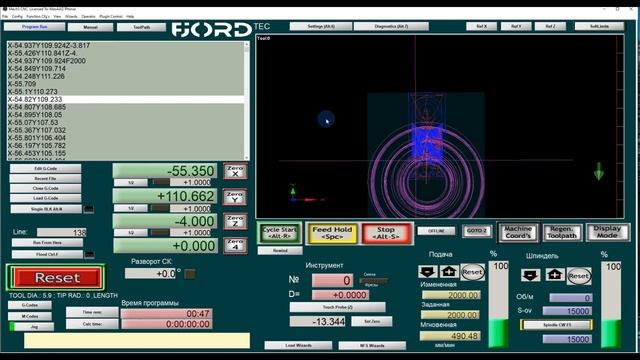640x360 pixels.
Task: Toggle the OFFLINE mode button
Action: coord(436,231)
